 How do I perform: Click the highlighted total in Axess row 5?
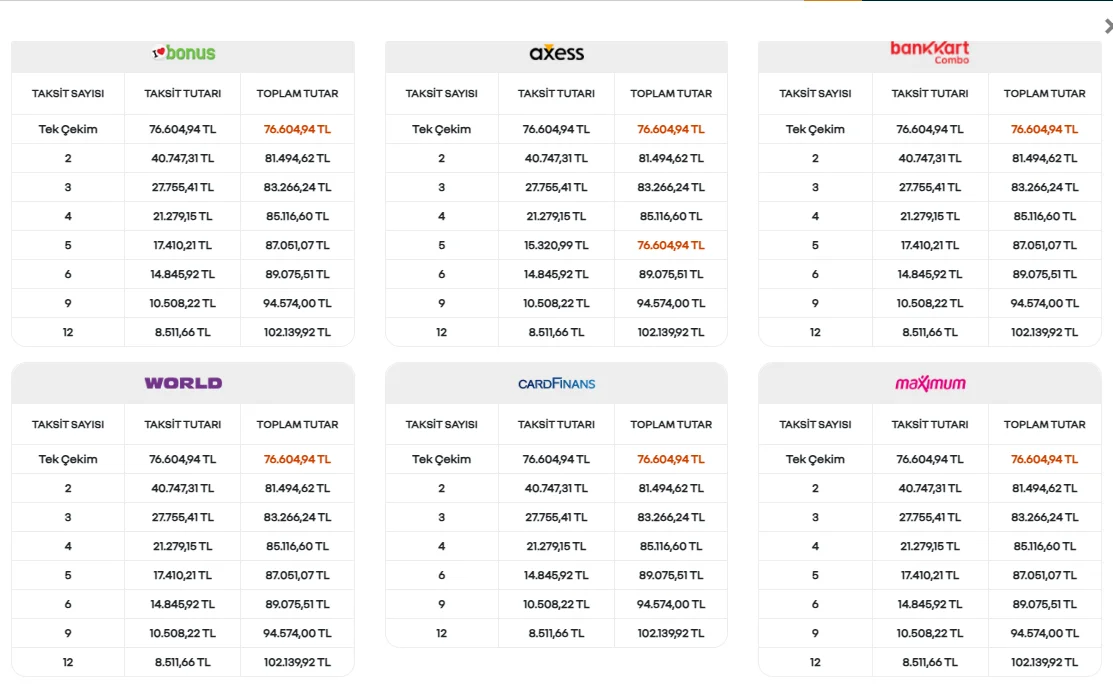click(671, 245)
